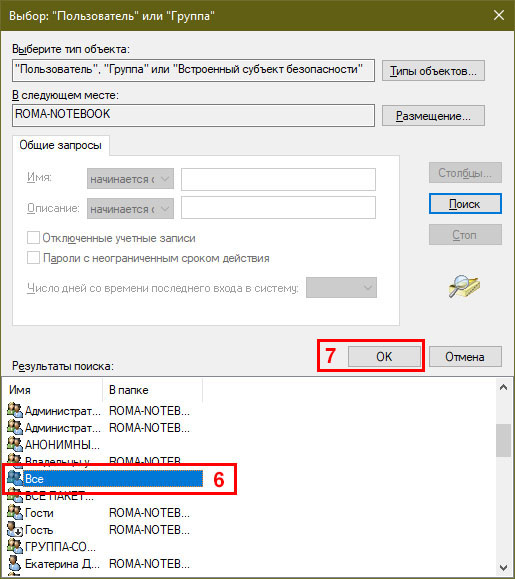This screenshot has width=515, height=579.
Task: Click the Поиск button
Action: (465, 203)
